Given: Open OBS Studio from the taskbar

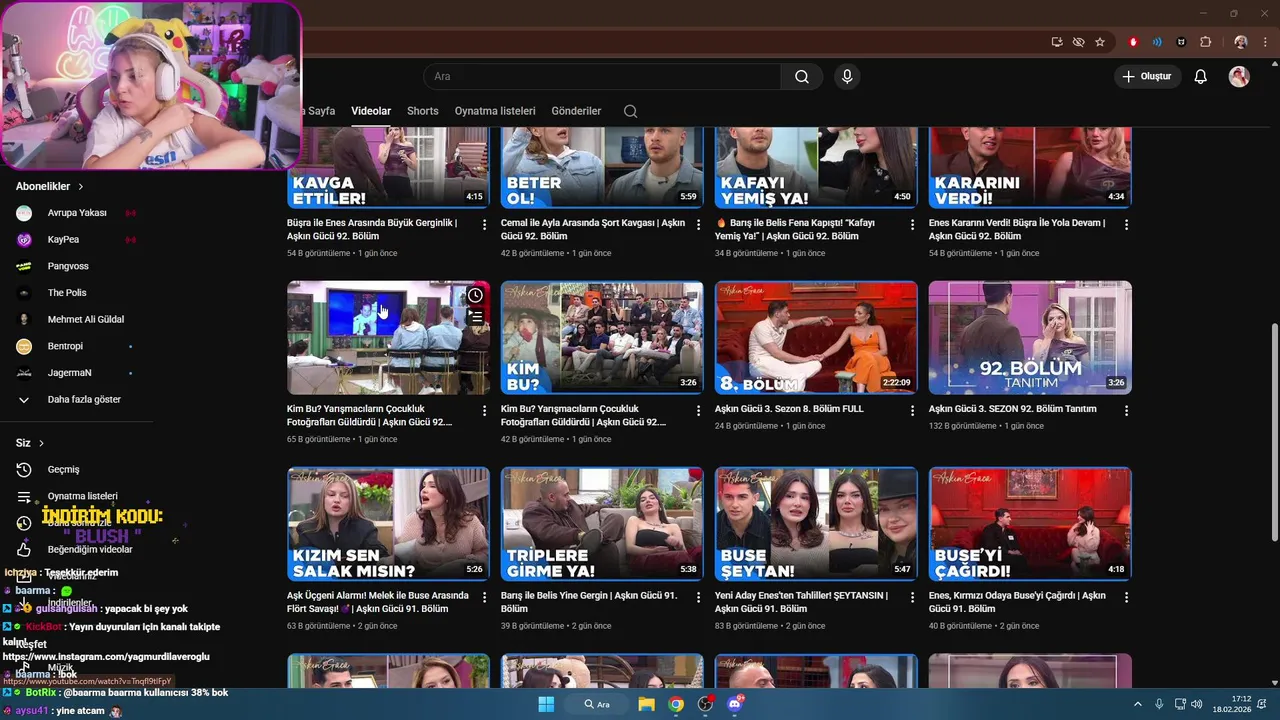Looking at the screenshot, I should tap(706, 704).
